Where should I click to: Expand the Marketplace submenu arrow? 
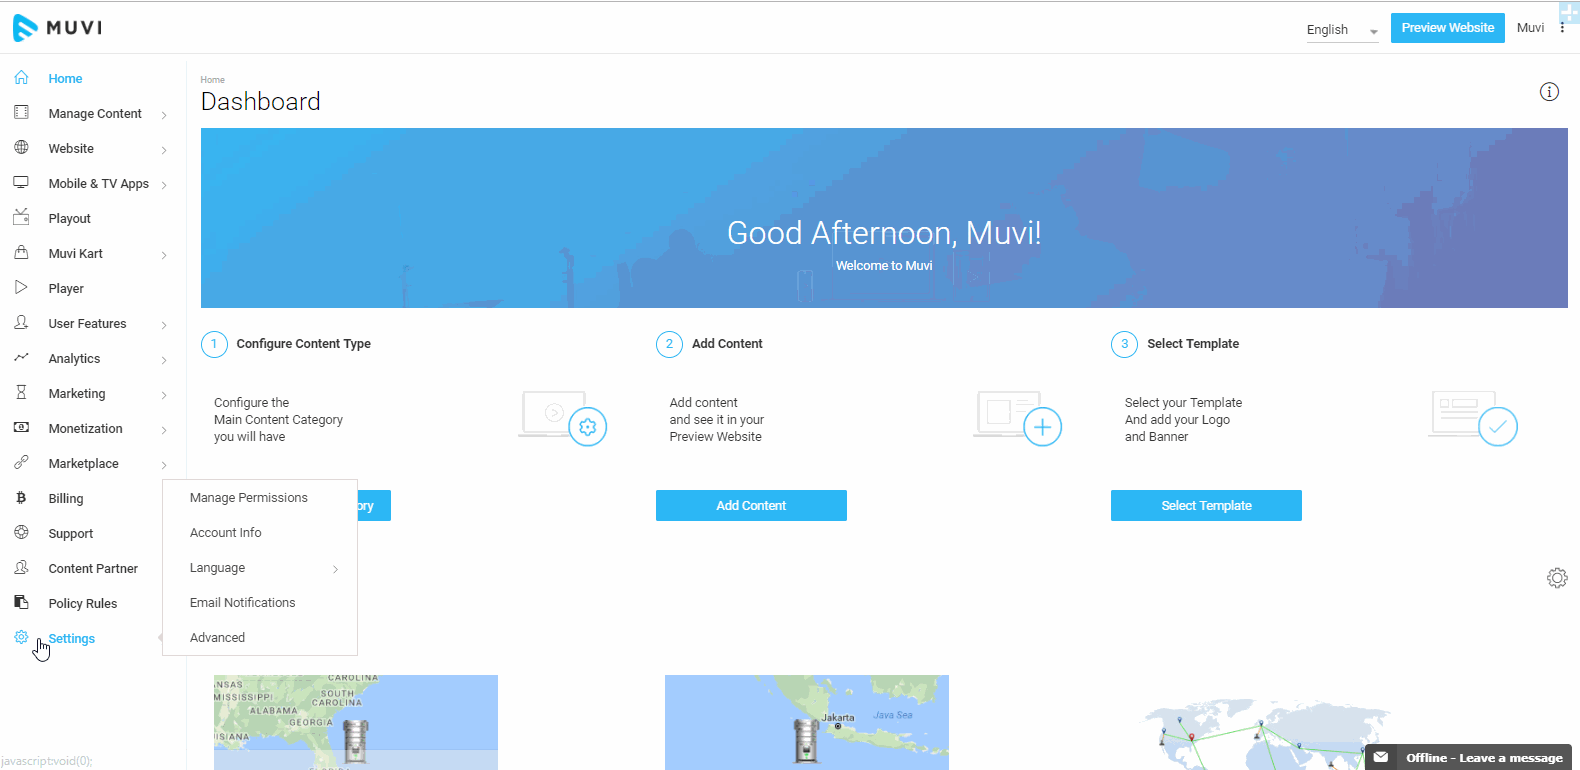[x=164, y=465]
